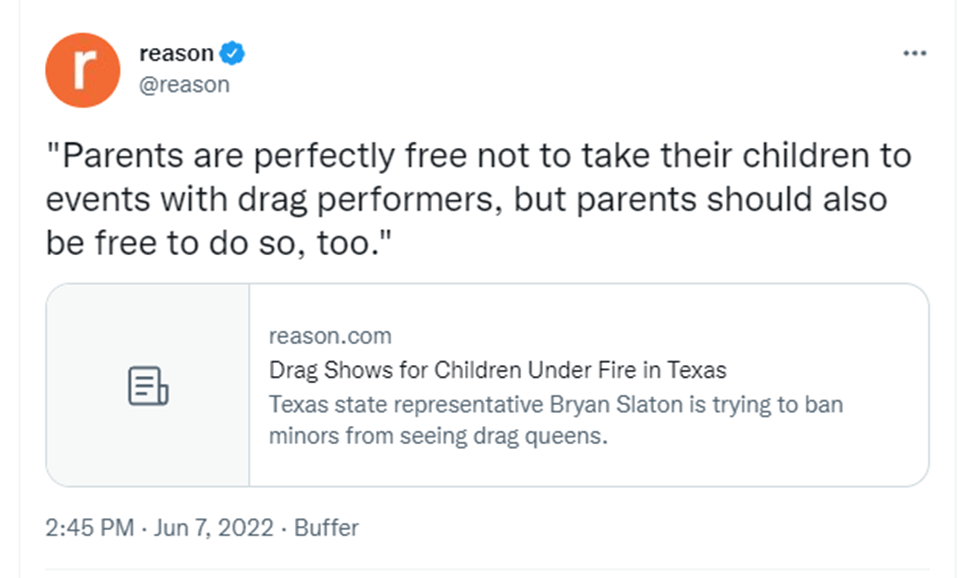Open the three-dot more options menu

(914, 54)
